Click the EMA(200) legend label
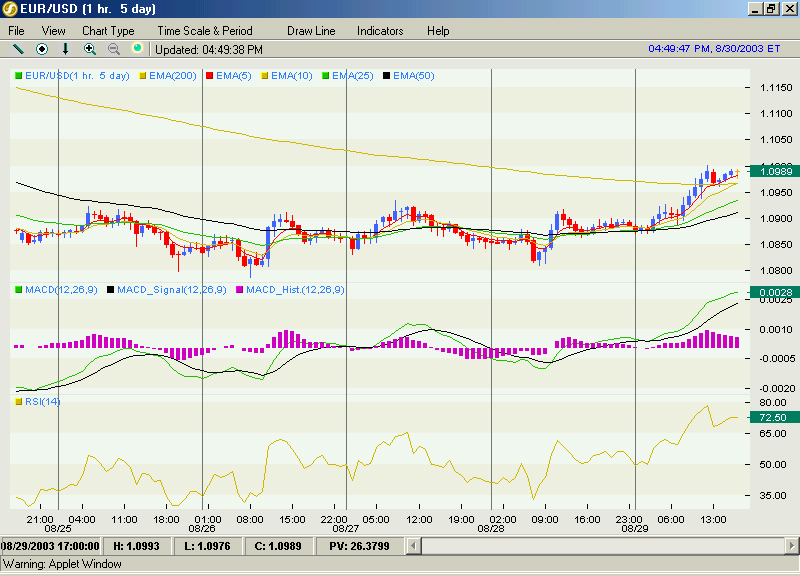The image size is (800, 576). point(173,76)
